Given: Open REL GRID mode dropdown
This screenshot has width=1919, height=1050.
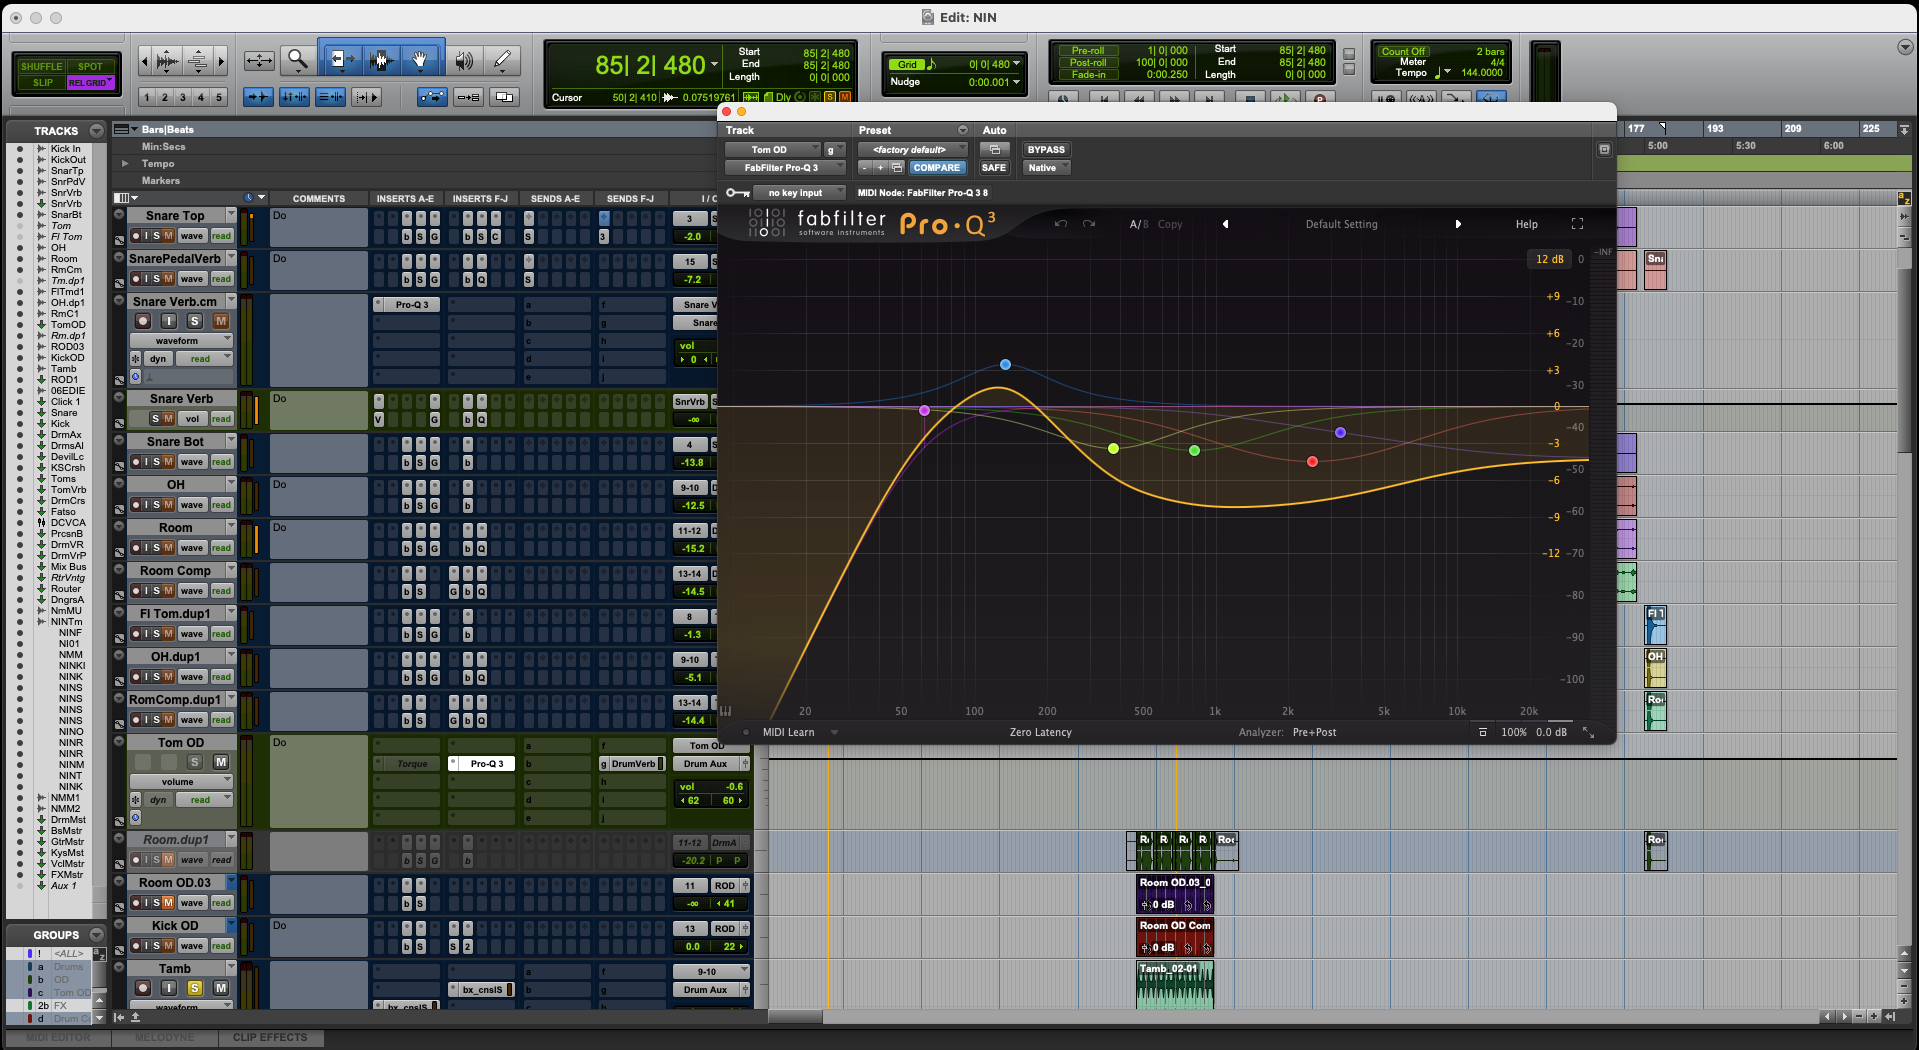Looking at the screenshot, I should pyautogui.click(x=91, y=83).
